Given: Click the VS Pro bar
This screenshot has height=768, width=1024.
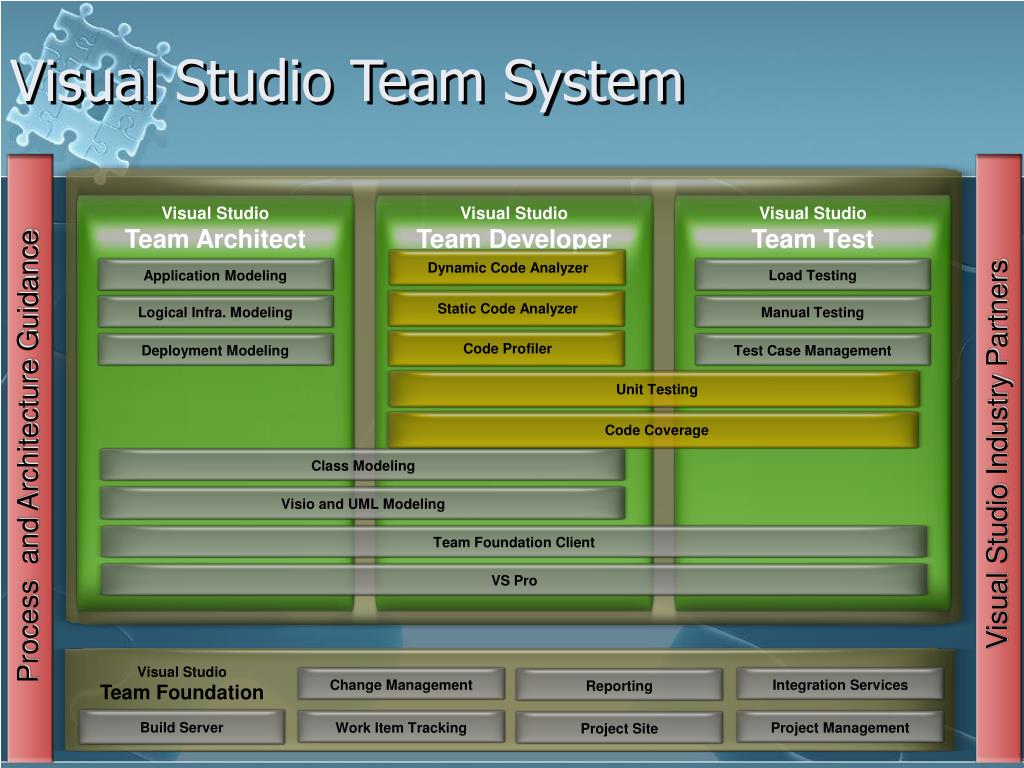Looking at the screenshot, I should coord(514,580).
